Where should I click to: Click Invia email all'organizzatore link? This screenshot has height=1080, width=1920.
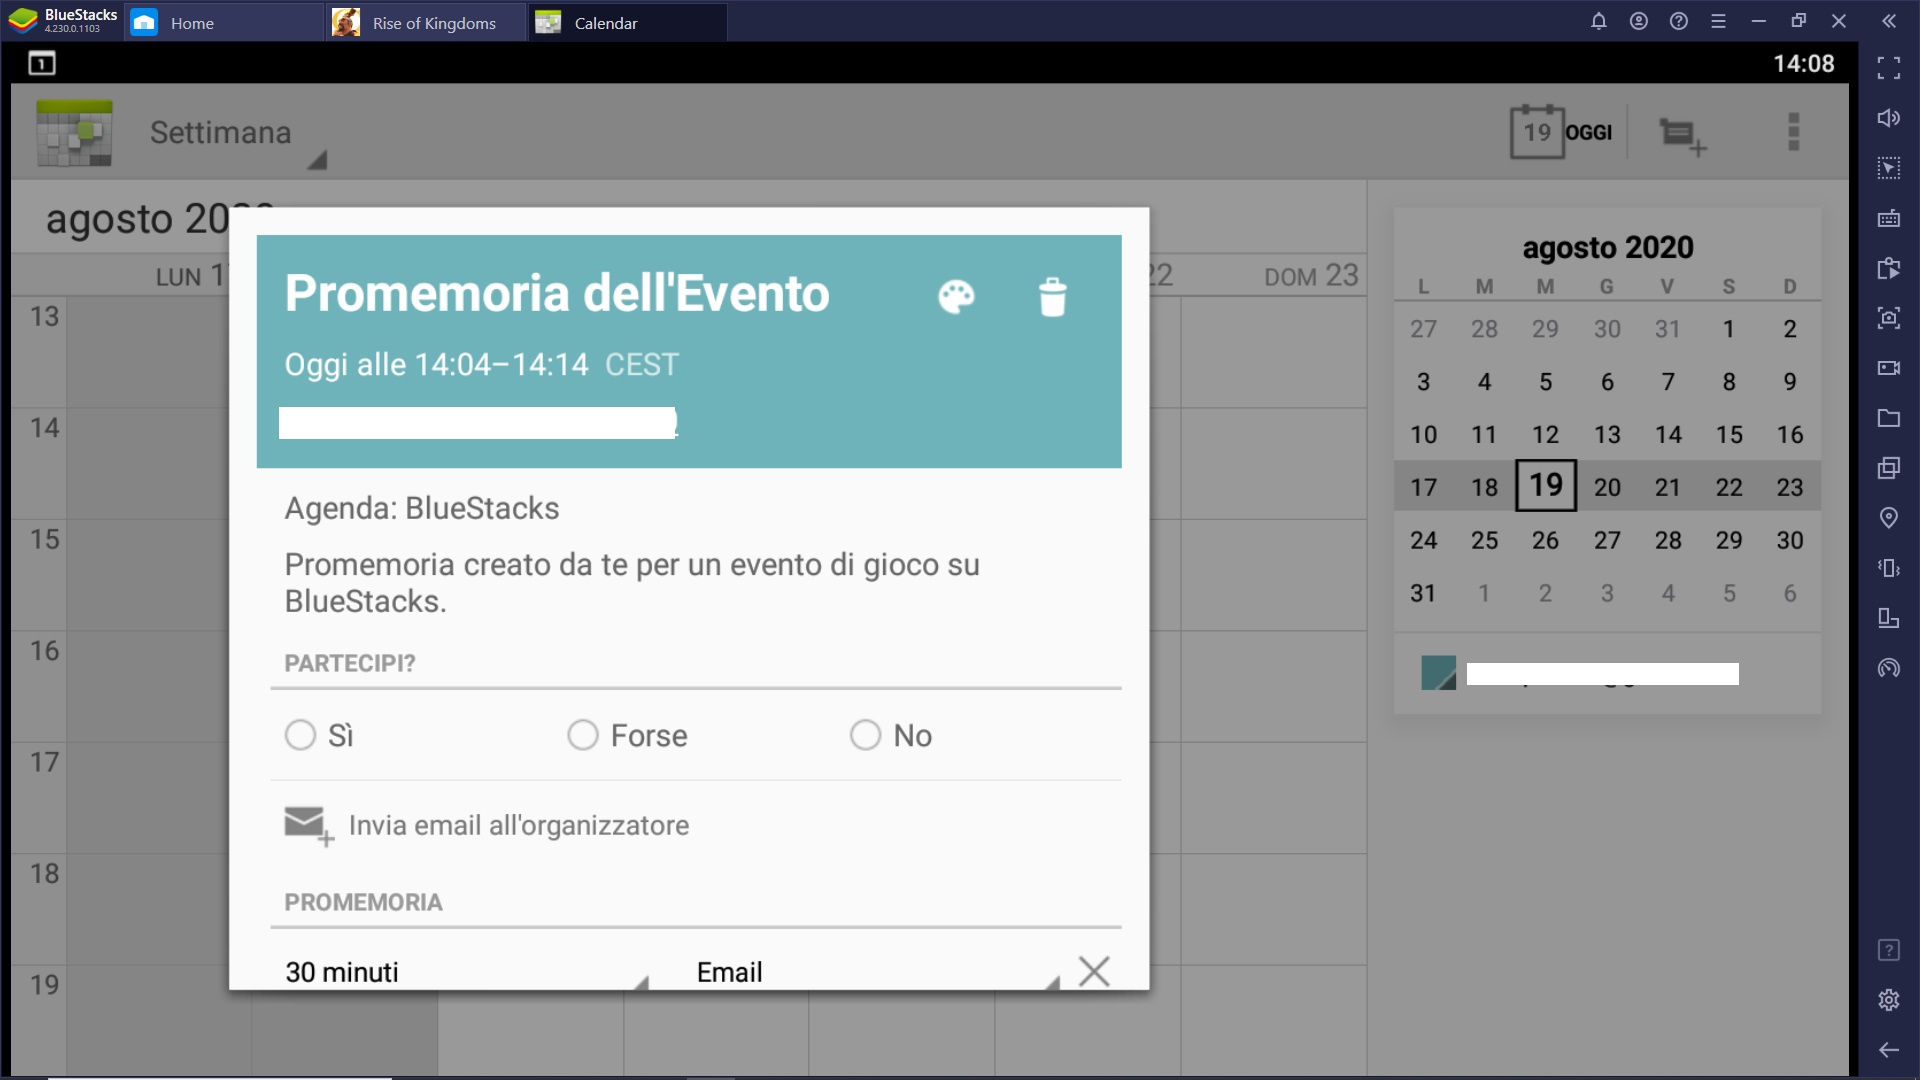coord(519,826)
